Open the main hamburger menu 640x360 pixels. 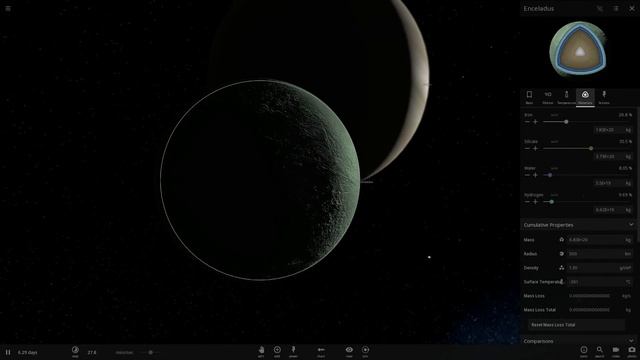(8, 8)
